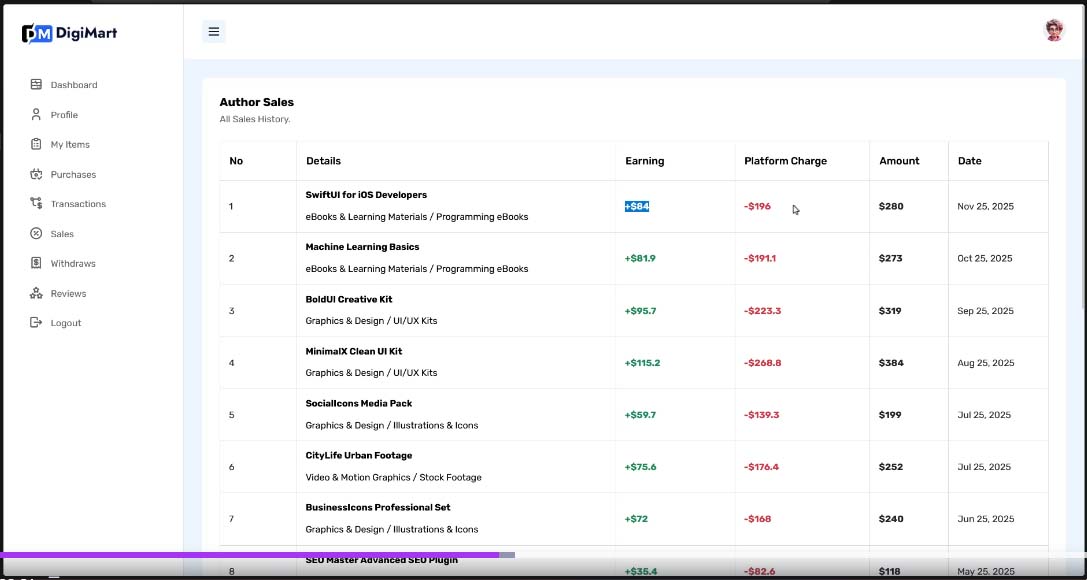
Task: Click the DigiMart logo icon
Action: click(x=37, y=33)
